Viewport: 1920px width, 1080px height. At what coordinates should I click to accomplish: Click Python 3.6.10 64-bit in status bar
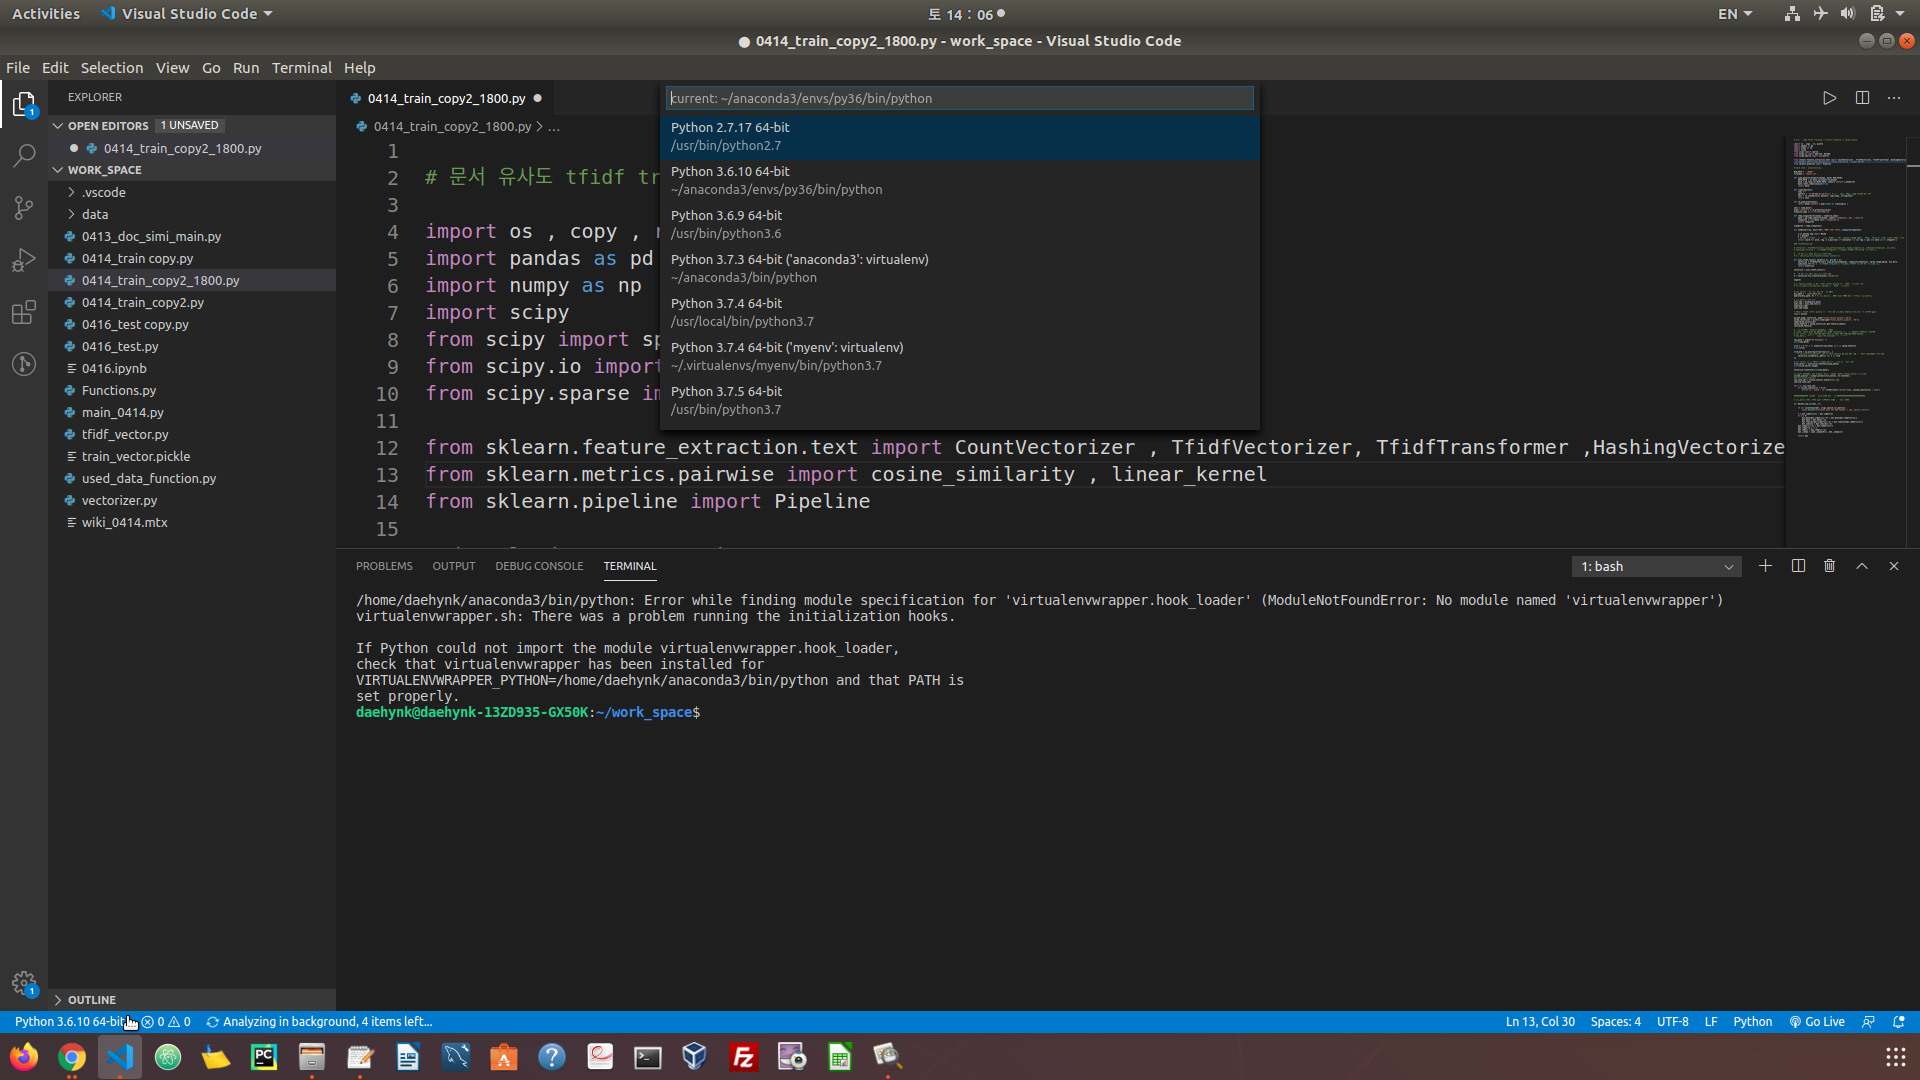[x=68, y=1022]
